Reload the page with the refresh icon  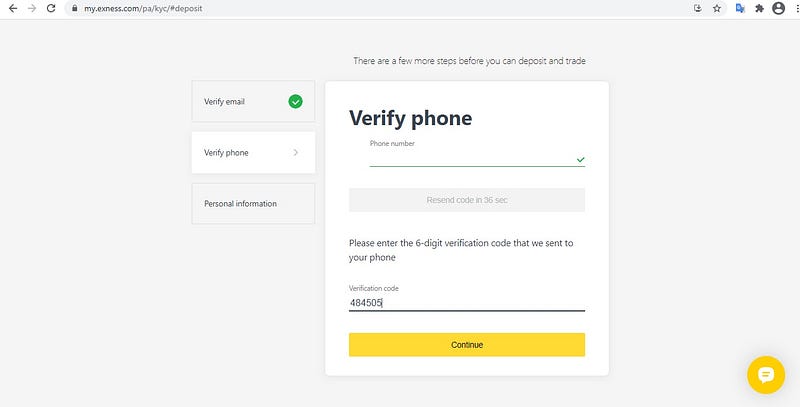pos(51,8)
